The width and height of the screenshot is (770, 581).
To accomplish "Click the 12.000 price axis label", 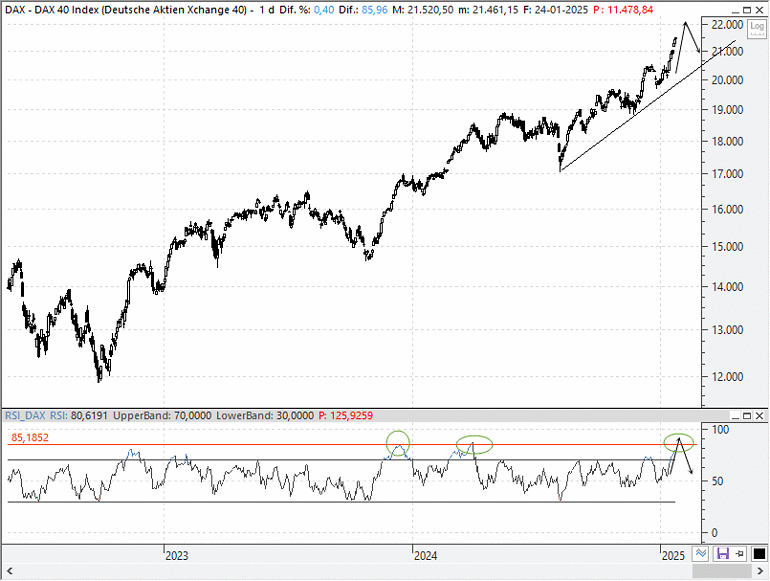I will [x=727, y=377].
